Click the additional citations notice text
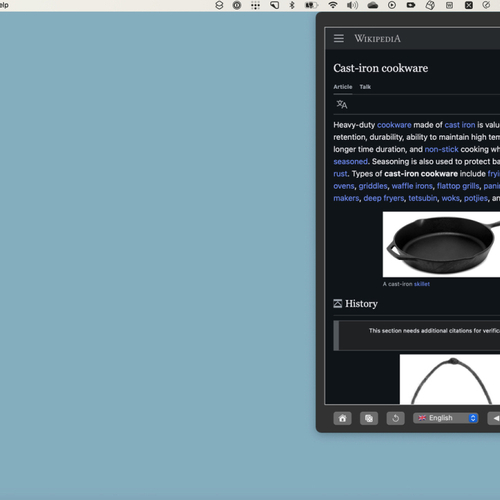The width and height of the screenshot is (500, 500). pos(434,331)
